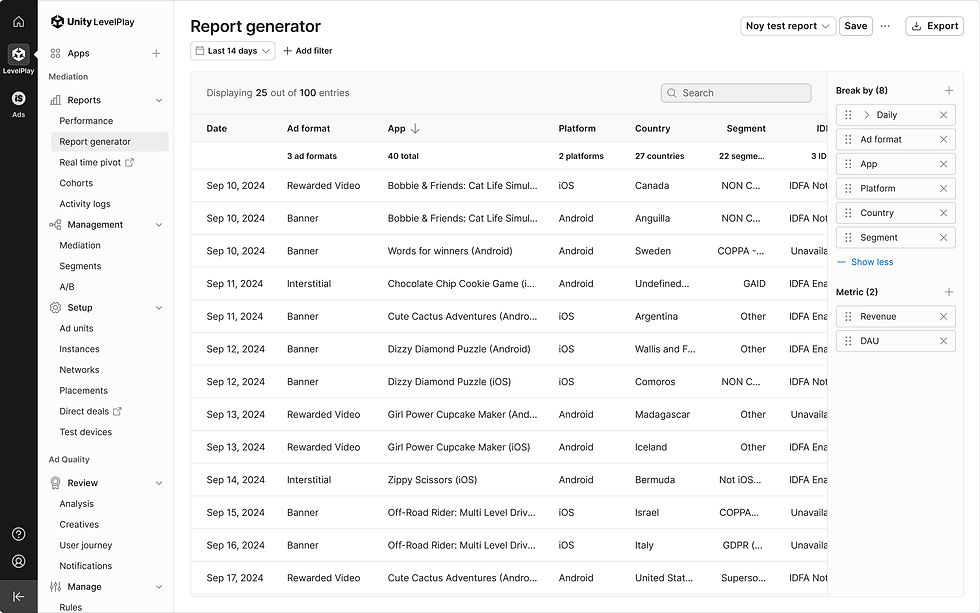980x613 pixels.
Task: Select the Words for winners (Android) cell
Action: [x=450, y=251]
